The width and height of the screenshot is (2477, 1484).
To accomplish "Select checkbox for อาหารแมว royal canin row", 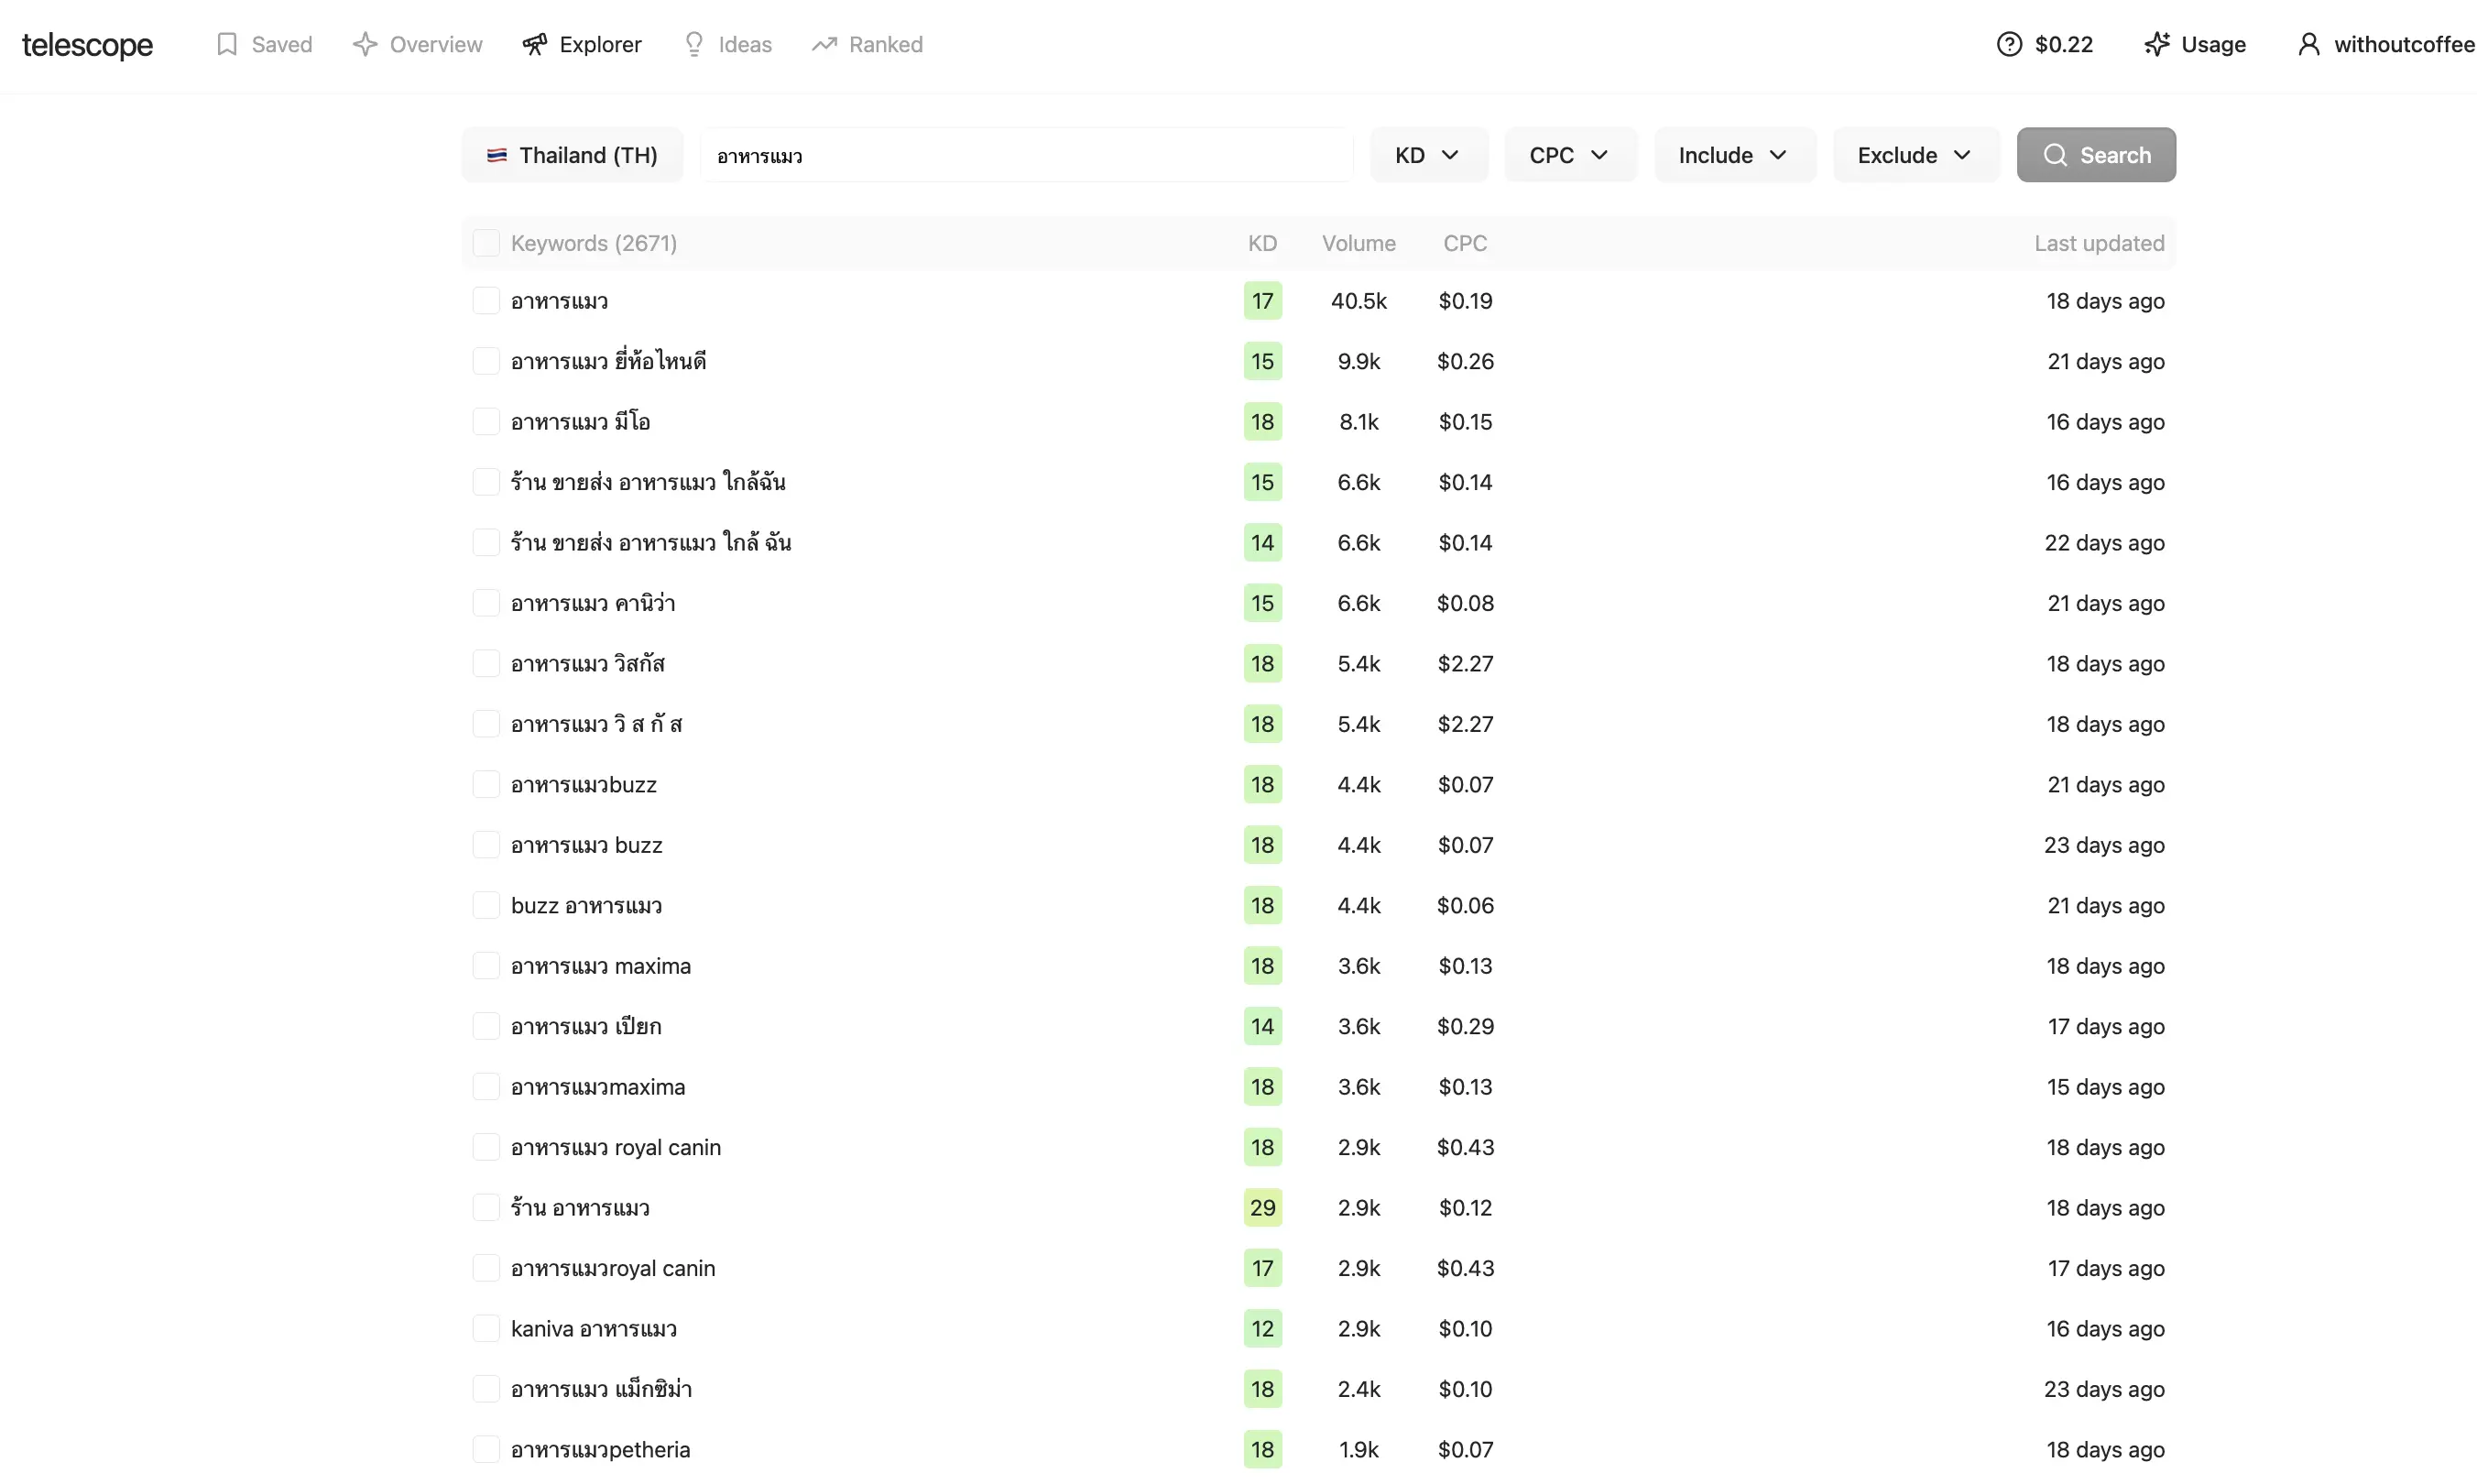I will (486, 1147).
